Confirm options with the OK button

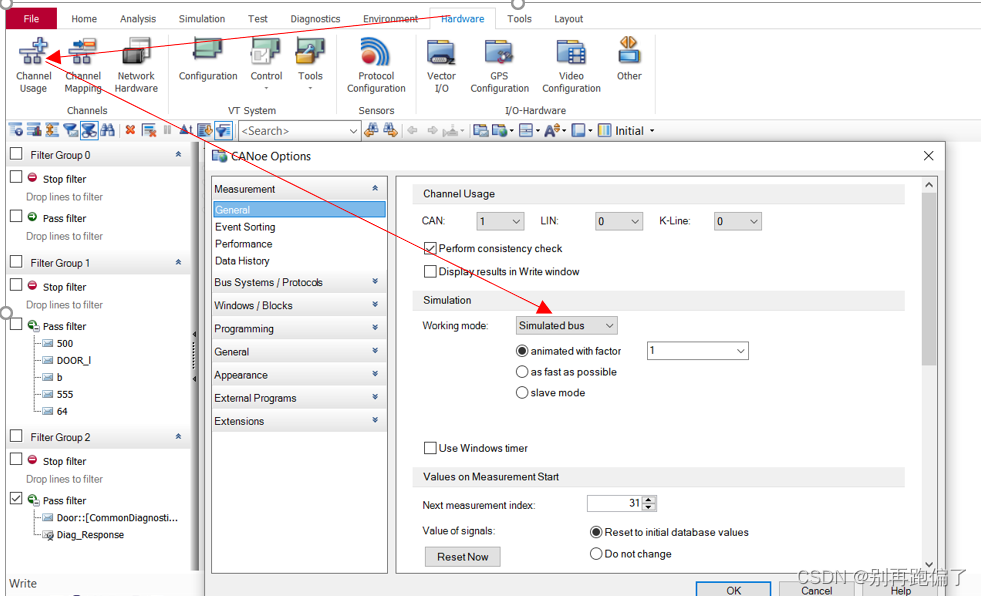(733, 590)
